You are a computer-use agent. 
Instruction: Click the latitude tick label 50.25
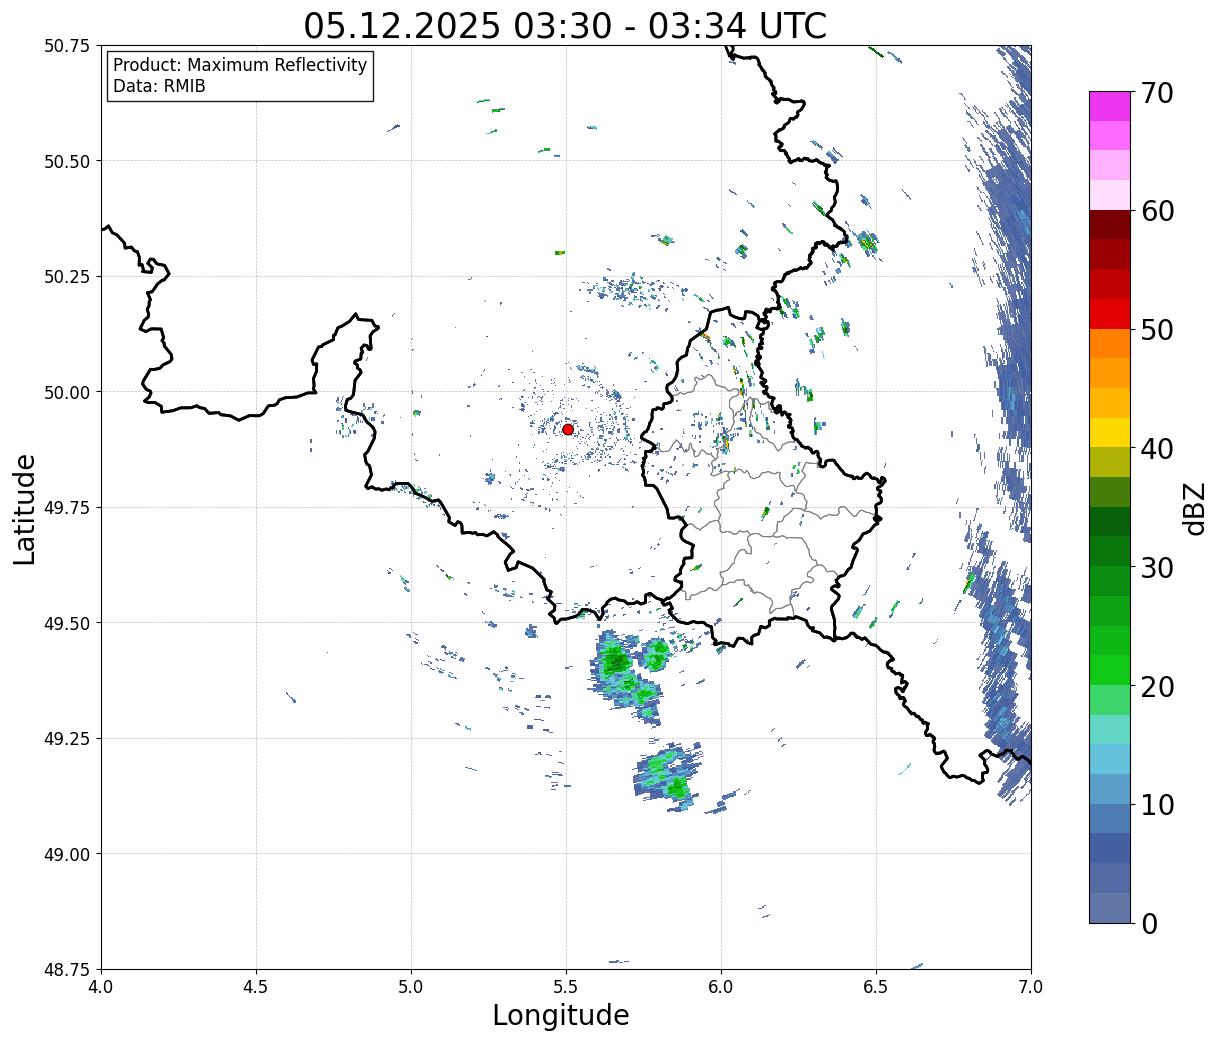[67, 277]
